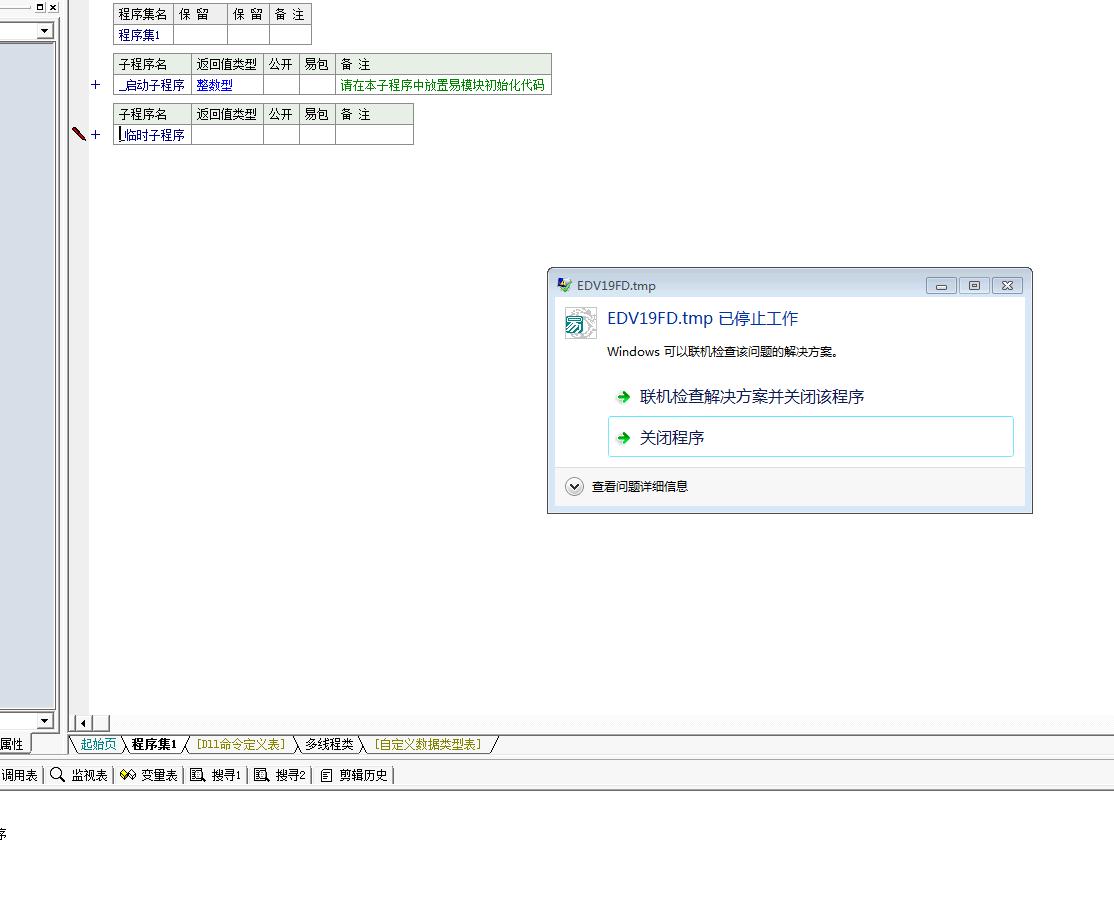This screenshot has height=915, width=1114.
Task: Click the EDV19FD.tmp application icon in dialog
Action: 581,323
